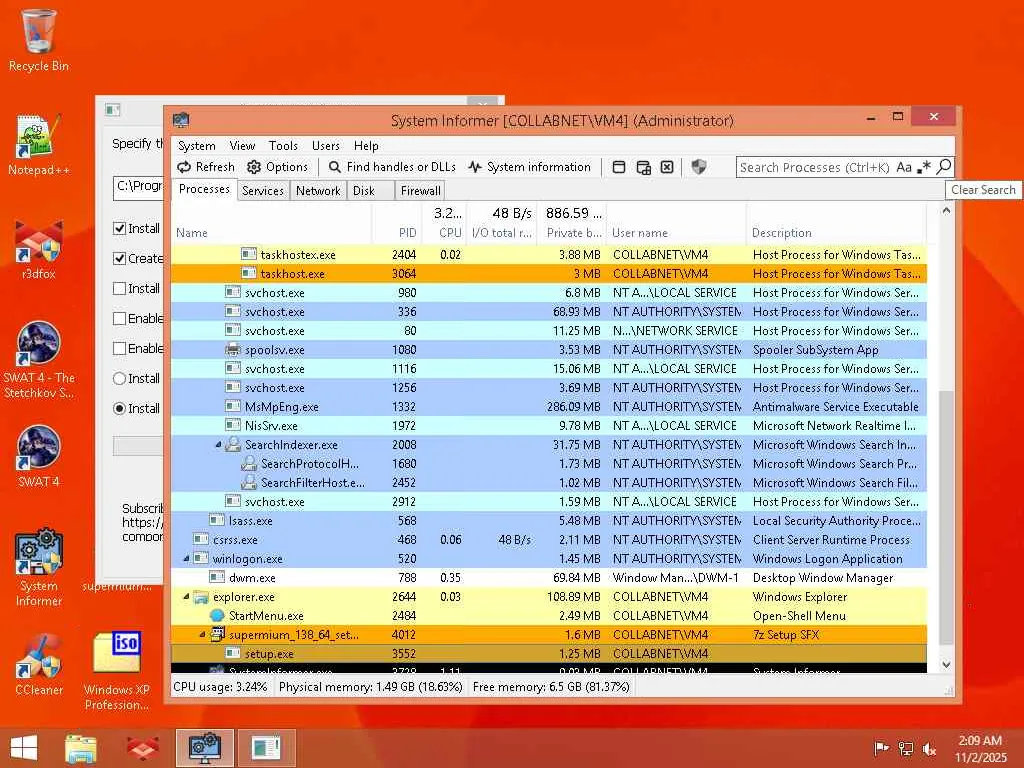
Task: Click the muted volume tray icon
Action: pyautogui.click(x=929, y=749)
